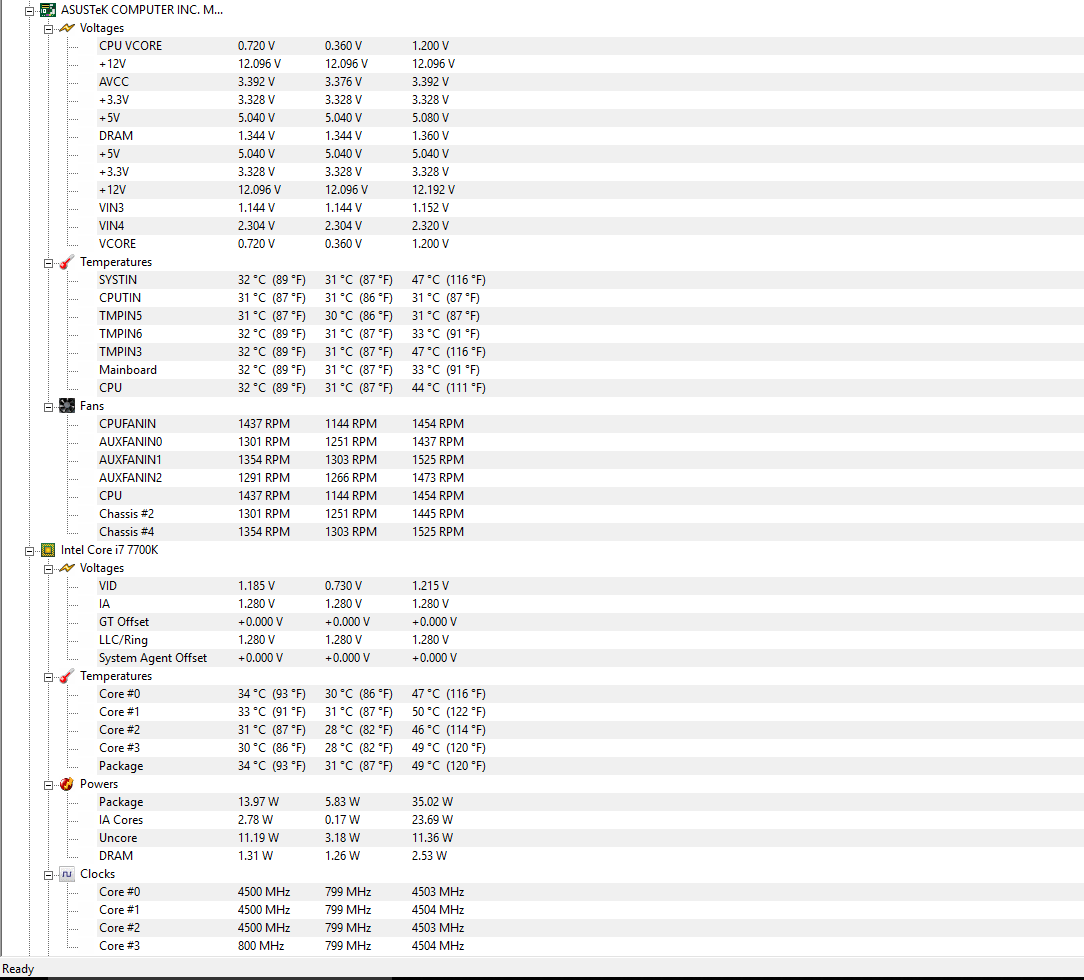Screen dimensions: 1084x980
Task: Collapse the Powers group
Action: tap(48, 785)
